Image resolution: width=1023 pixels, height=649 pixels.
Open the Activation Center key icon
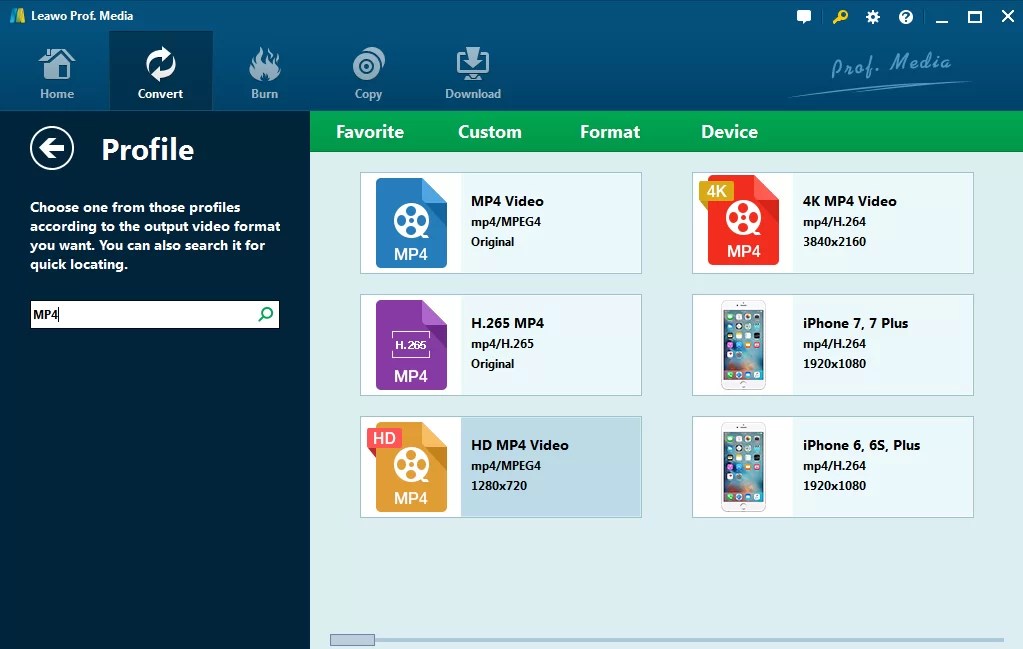click(840, 16)
